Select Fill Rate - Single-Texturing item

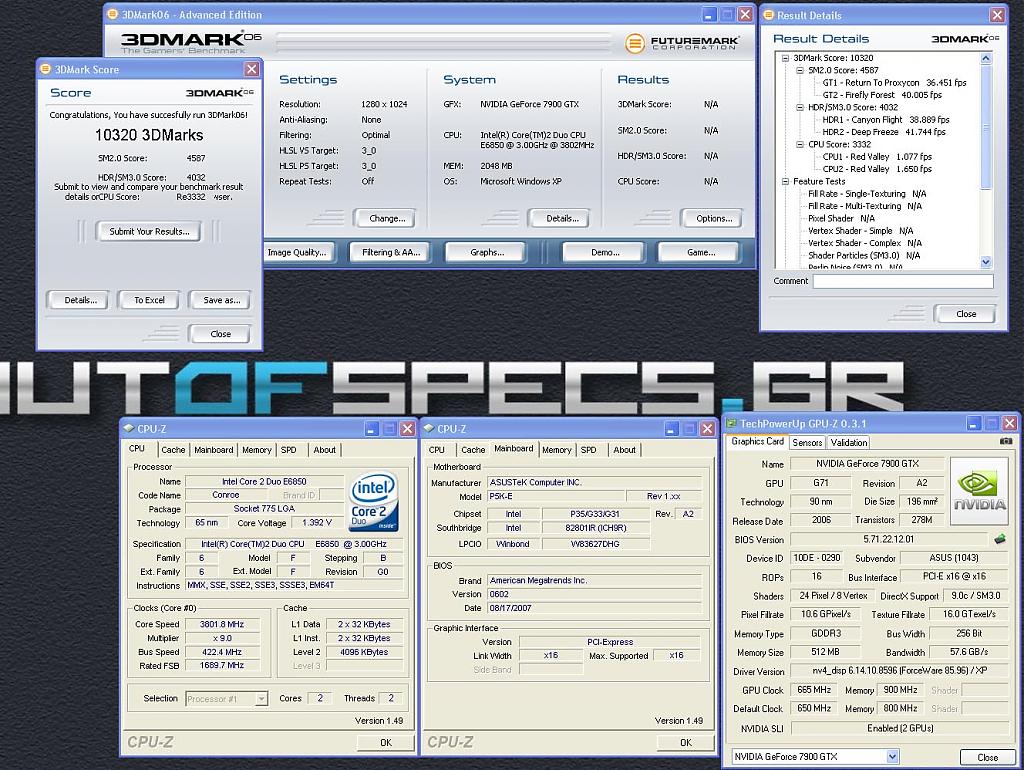coord(867,194)
